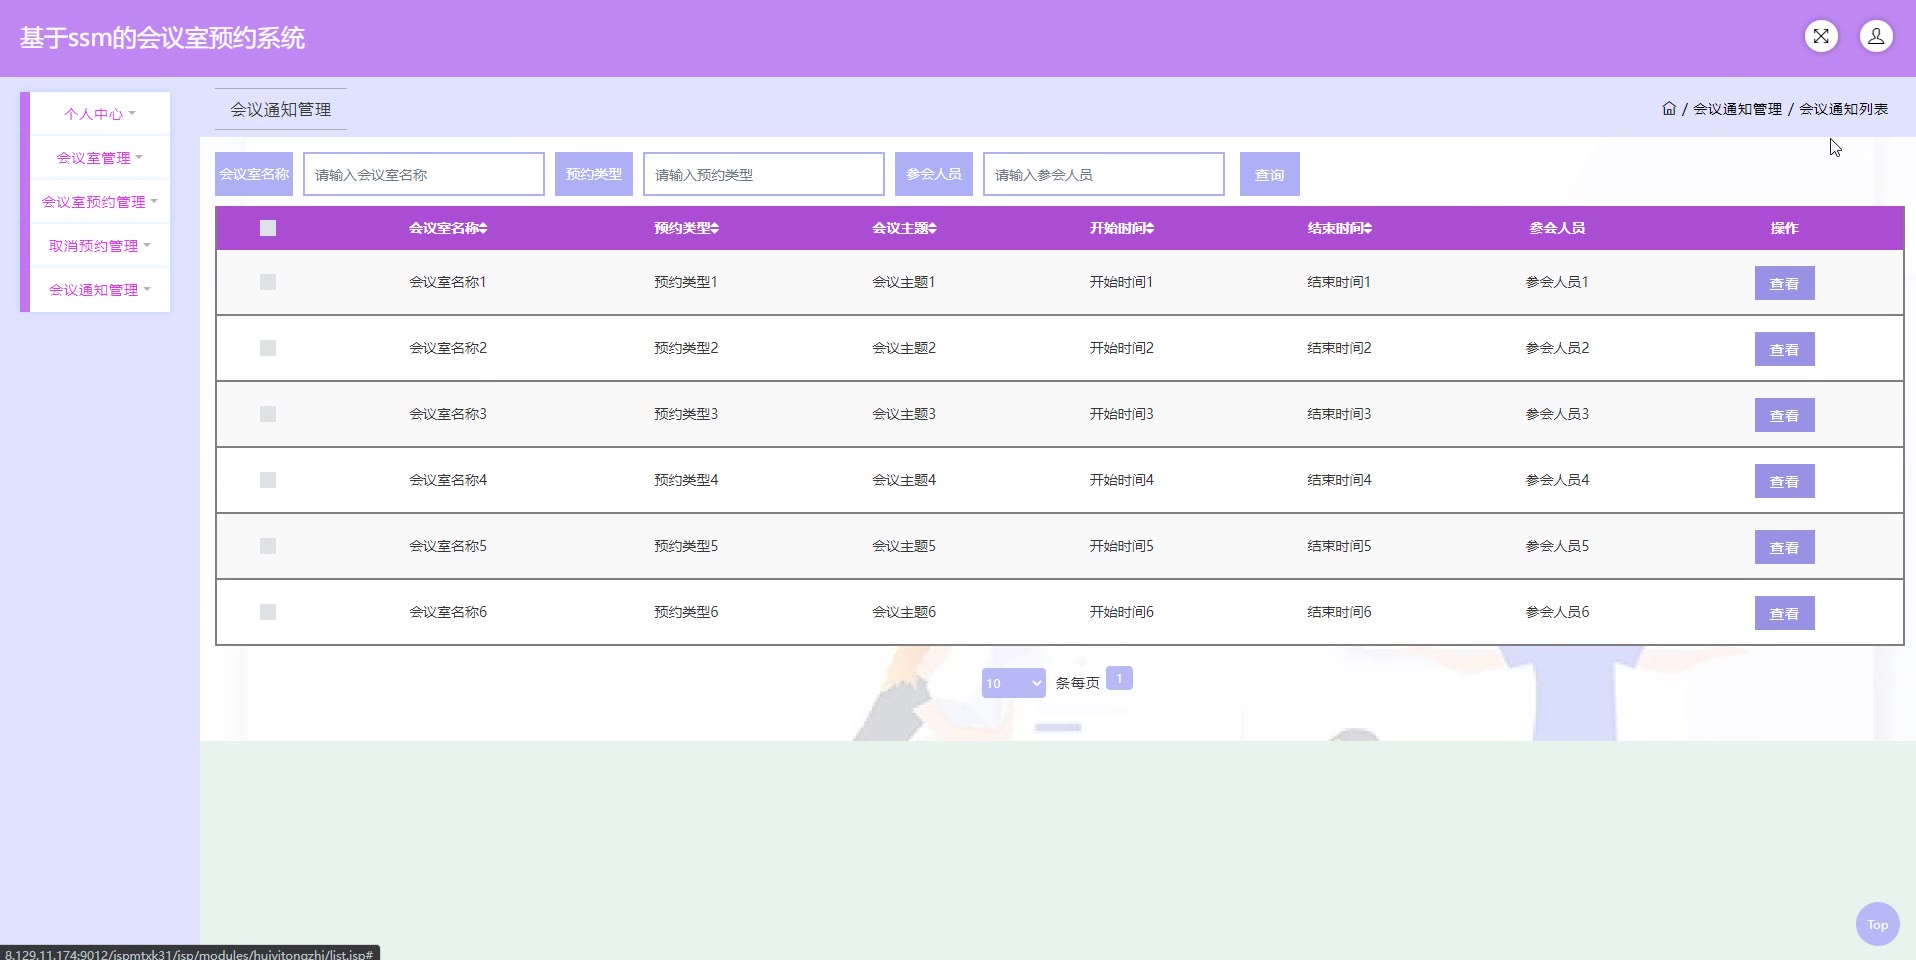Sort by 结束时间 column header
Viewport: 1916px width, 960px height.
pos(1340,228)
